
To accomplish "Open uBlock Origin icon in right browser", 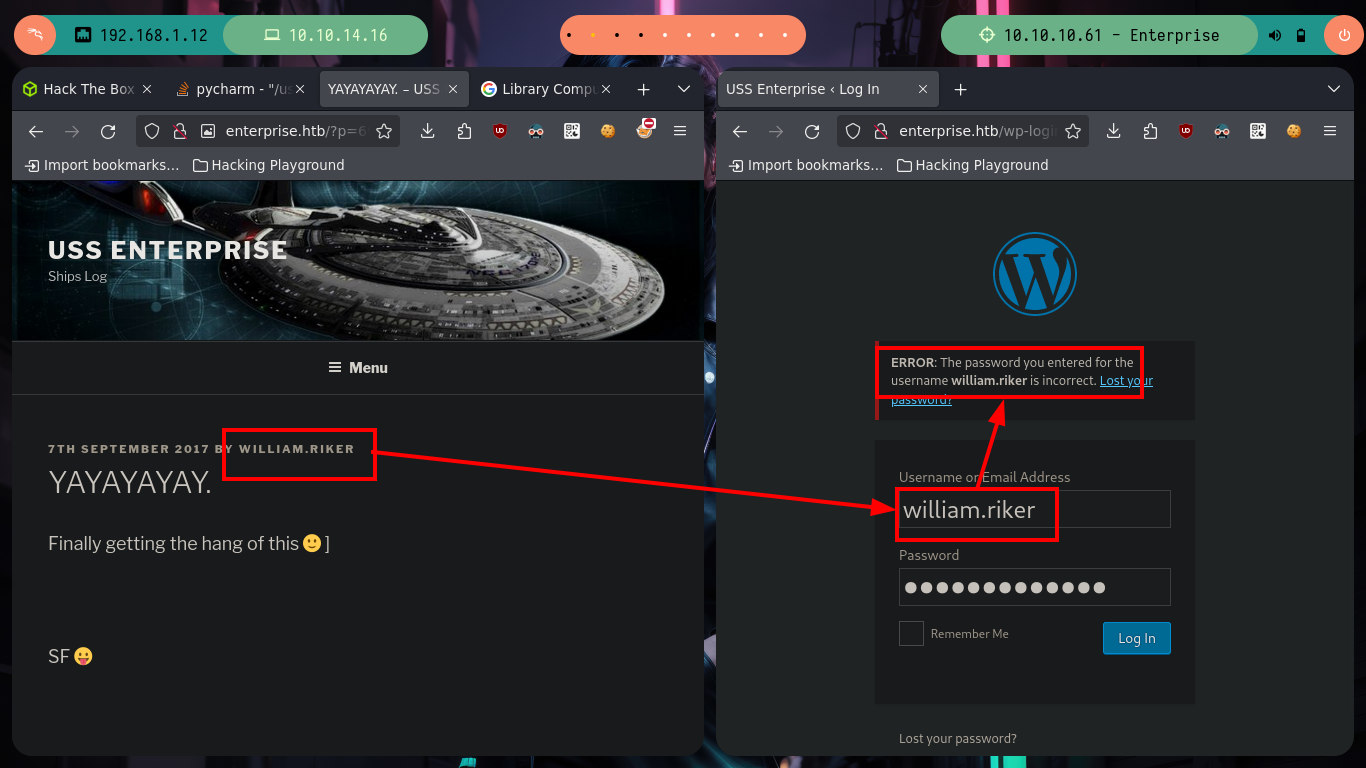I will [1186, 131].
